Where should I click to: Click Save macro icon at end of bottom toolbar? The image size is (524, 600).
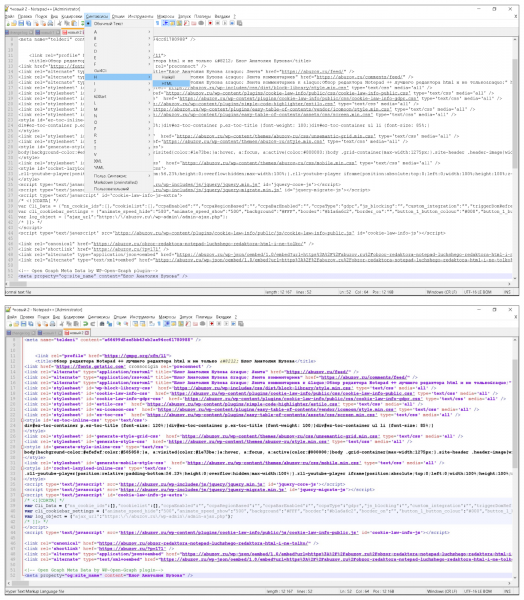[241, 324]
